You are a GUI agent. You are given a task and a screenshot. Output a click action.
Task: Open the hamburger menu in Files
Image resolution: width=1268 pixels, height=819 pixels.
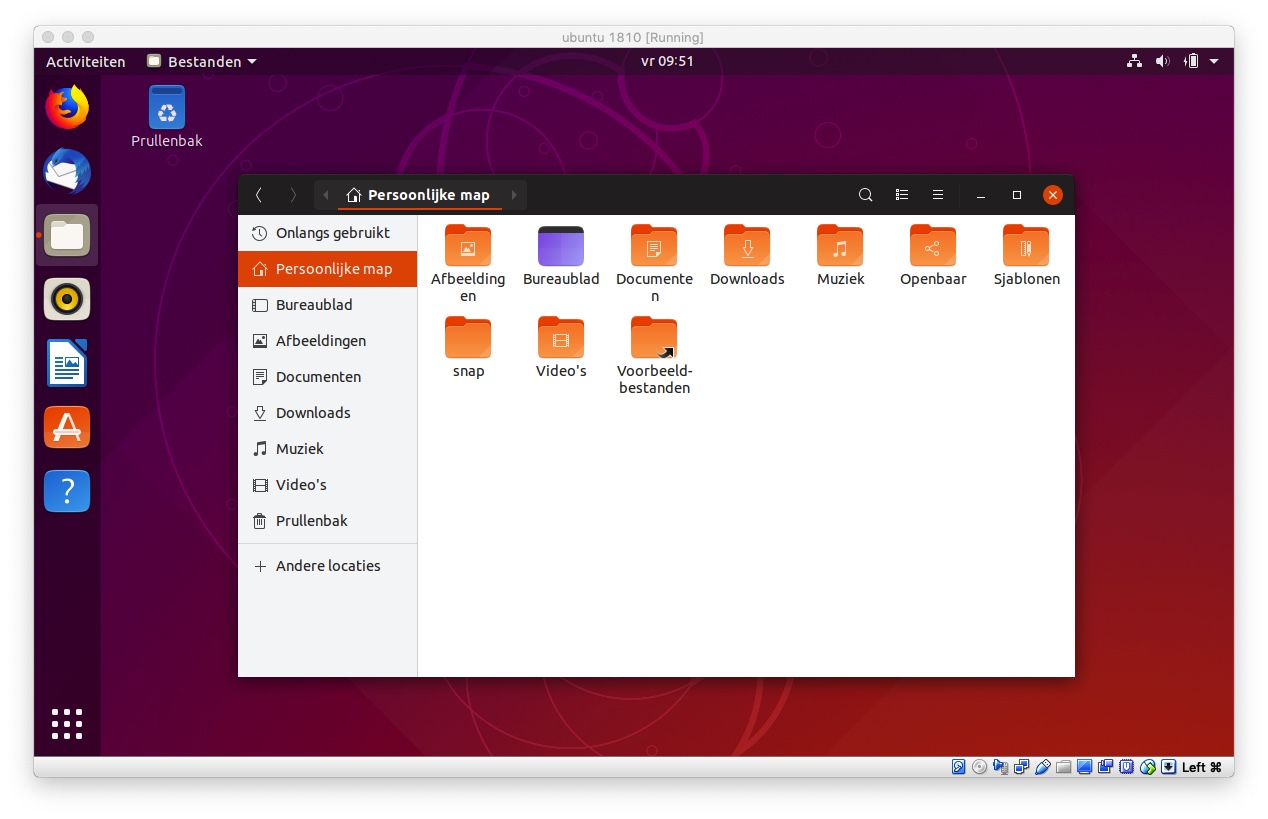937,195
